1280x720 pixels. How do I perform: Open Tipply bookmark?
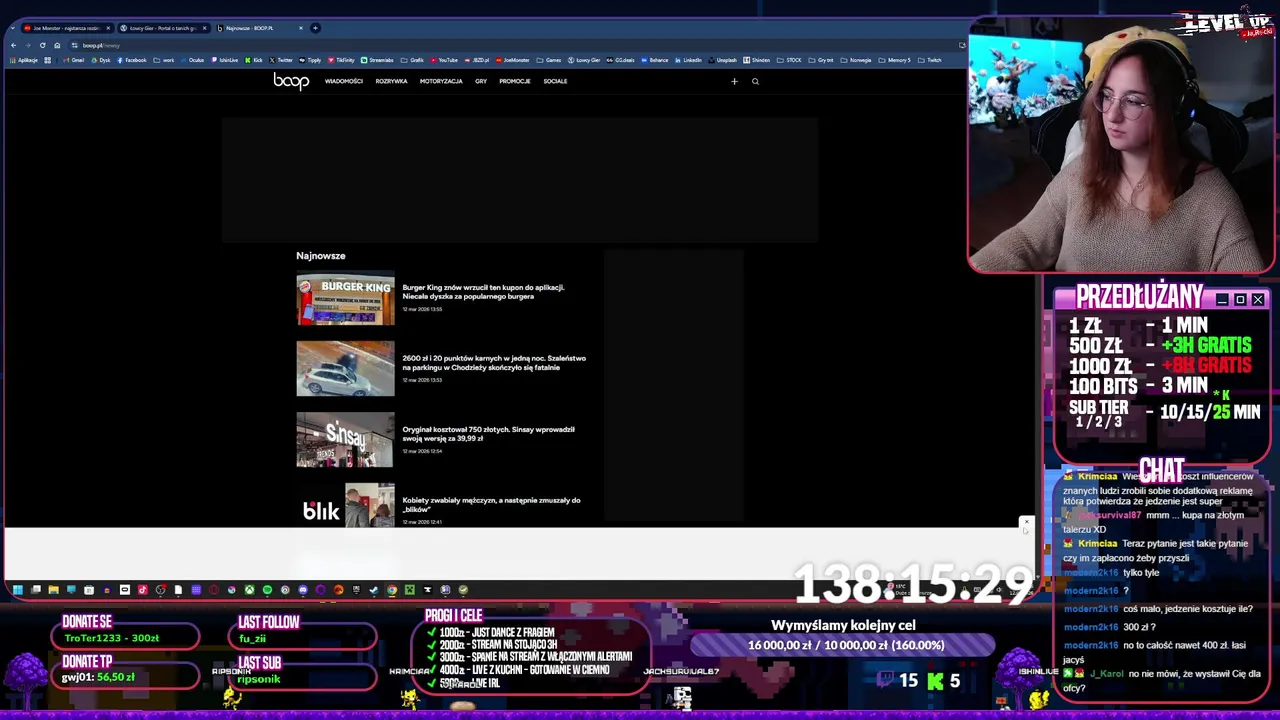point(310,60)
